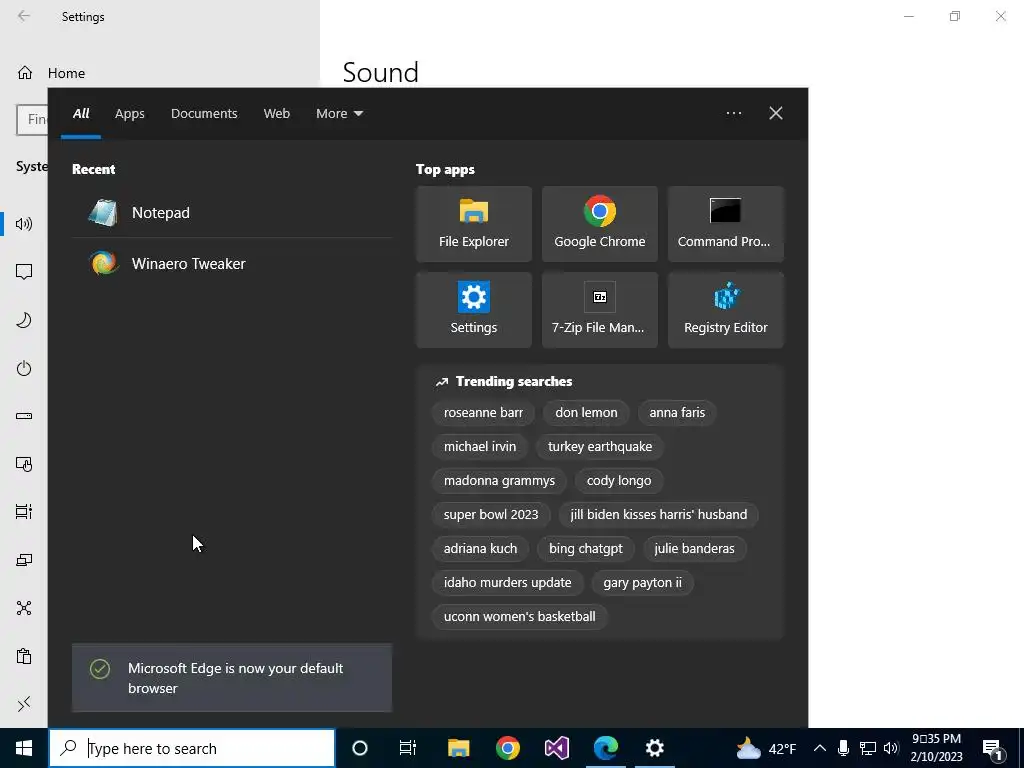
Task: Search trending term idaho murders update
Action: (x=507, y=583)
